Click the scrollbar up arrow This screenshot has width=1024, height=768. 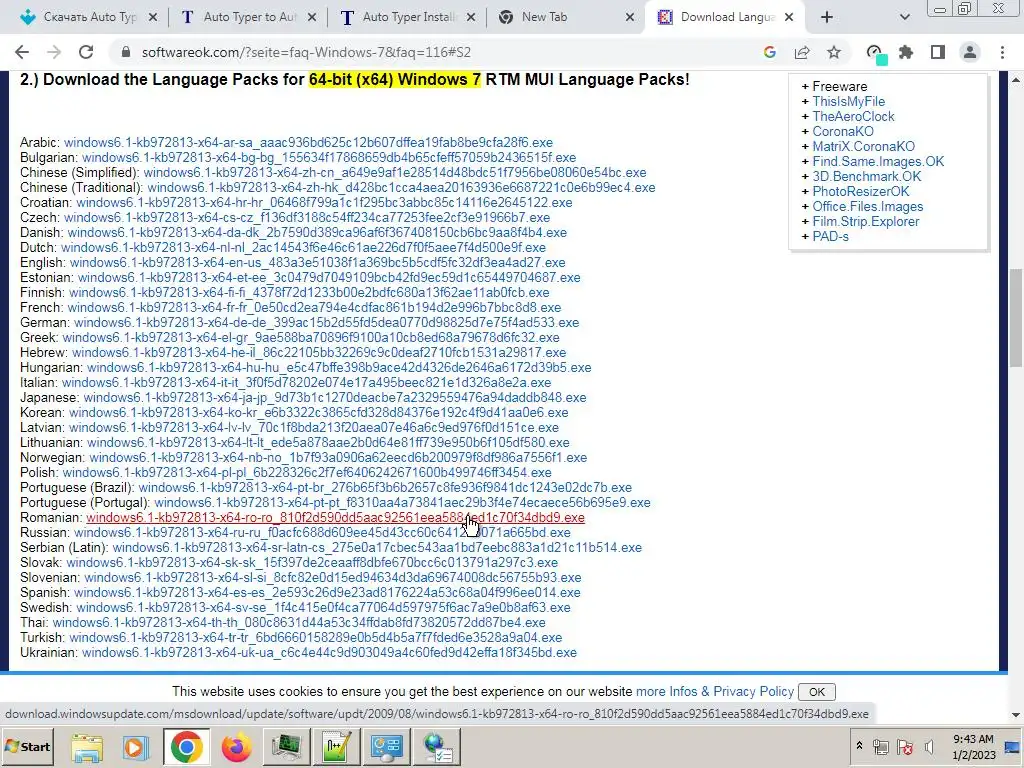point(1016,80)
